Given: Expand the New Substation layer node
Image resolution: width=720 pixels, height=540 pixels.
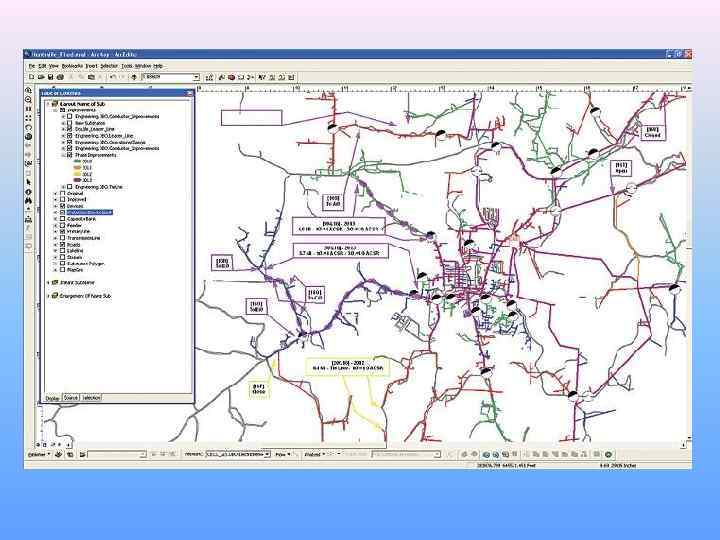Looking at the screenshot, I should [63, 123].
